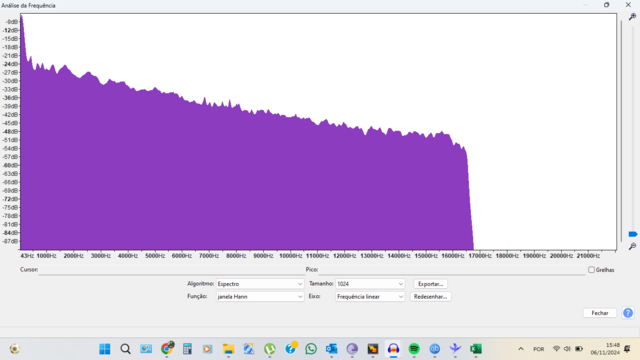The image size is (640, 360).
Task: Open the Eixo dropdown showing Frequência linear
Action: [x=370, y=297]
